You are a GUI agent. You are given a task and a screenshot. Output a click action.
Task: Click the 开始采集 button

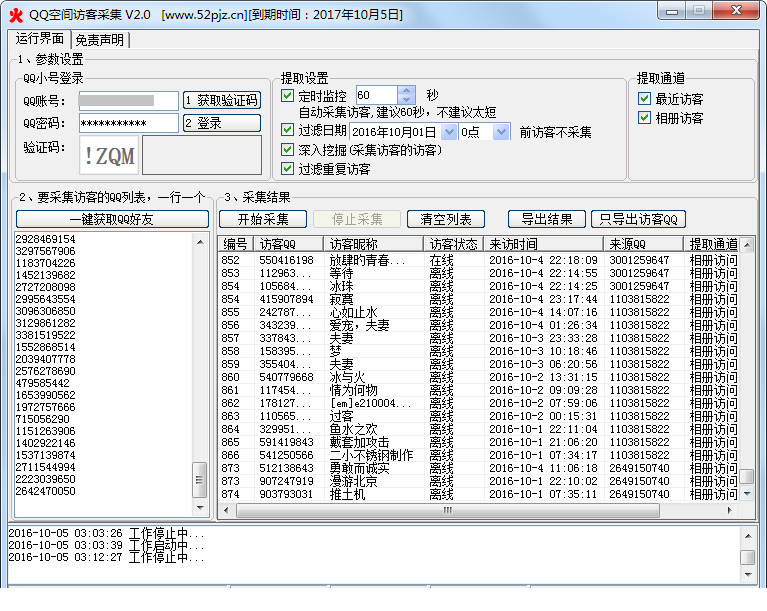263,219
